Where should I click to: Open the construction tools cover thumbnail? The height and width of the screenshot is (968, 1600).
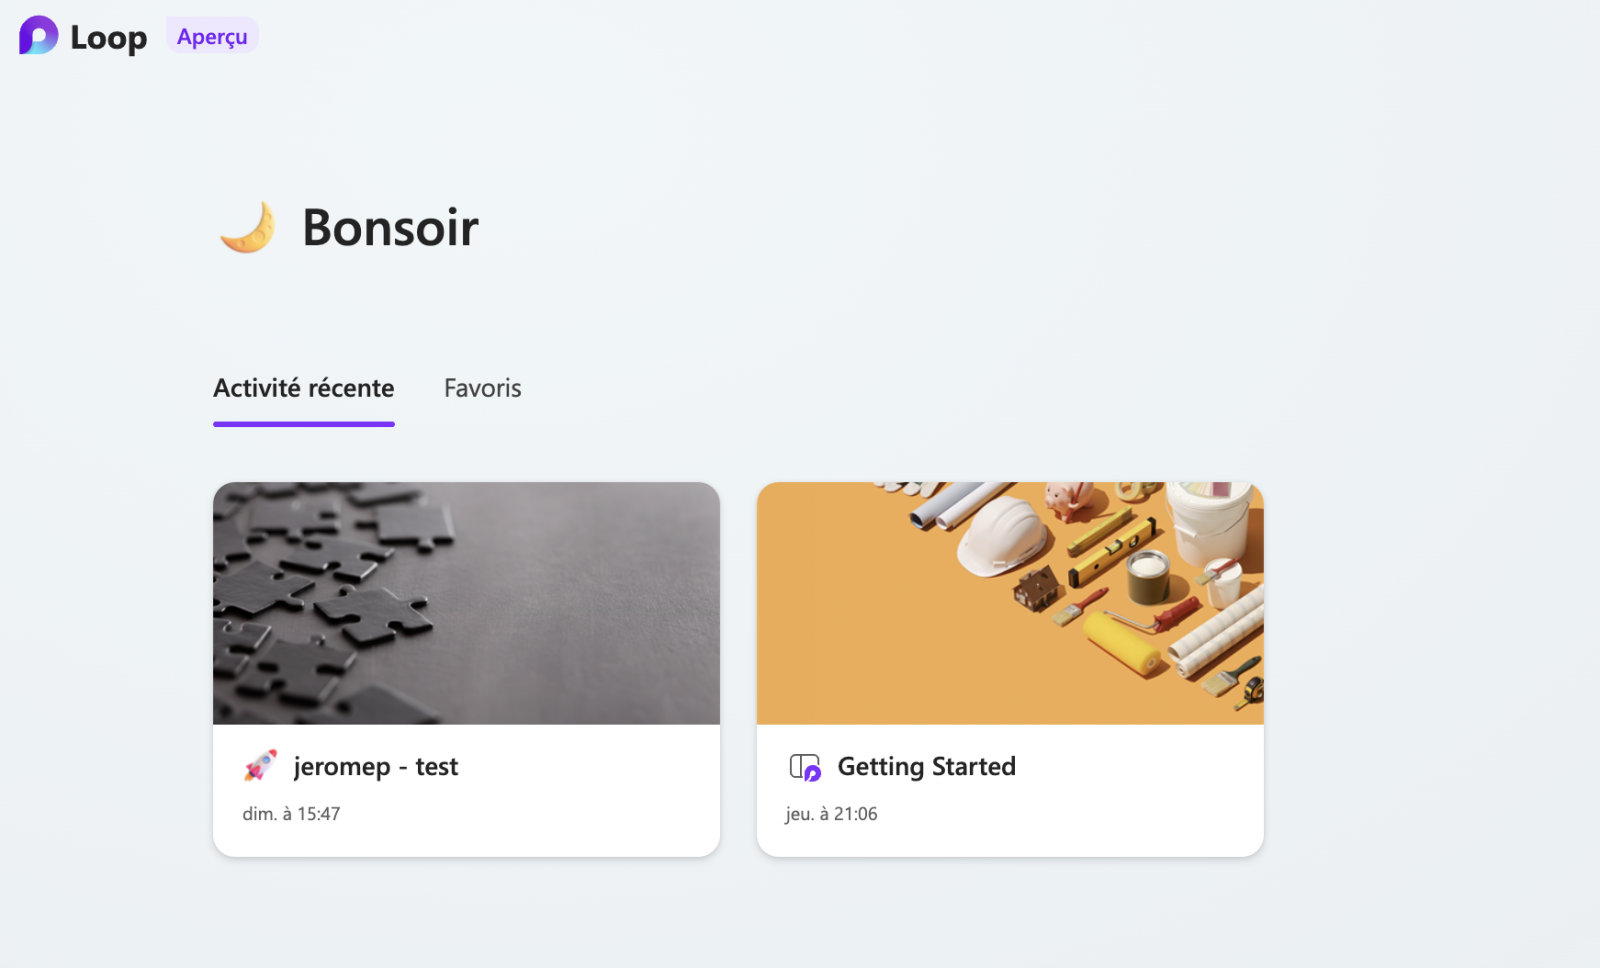point(1010,603)
